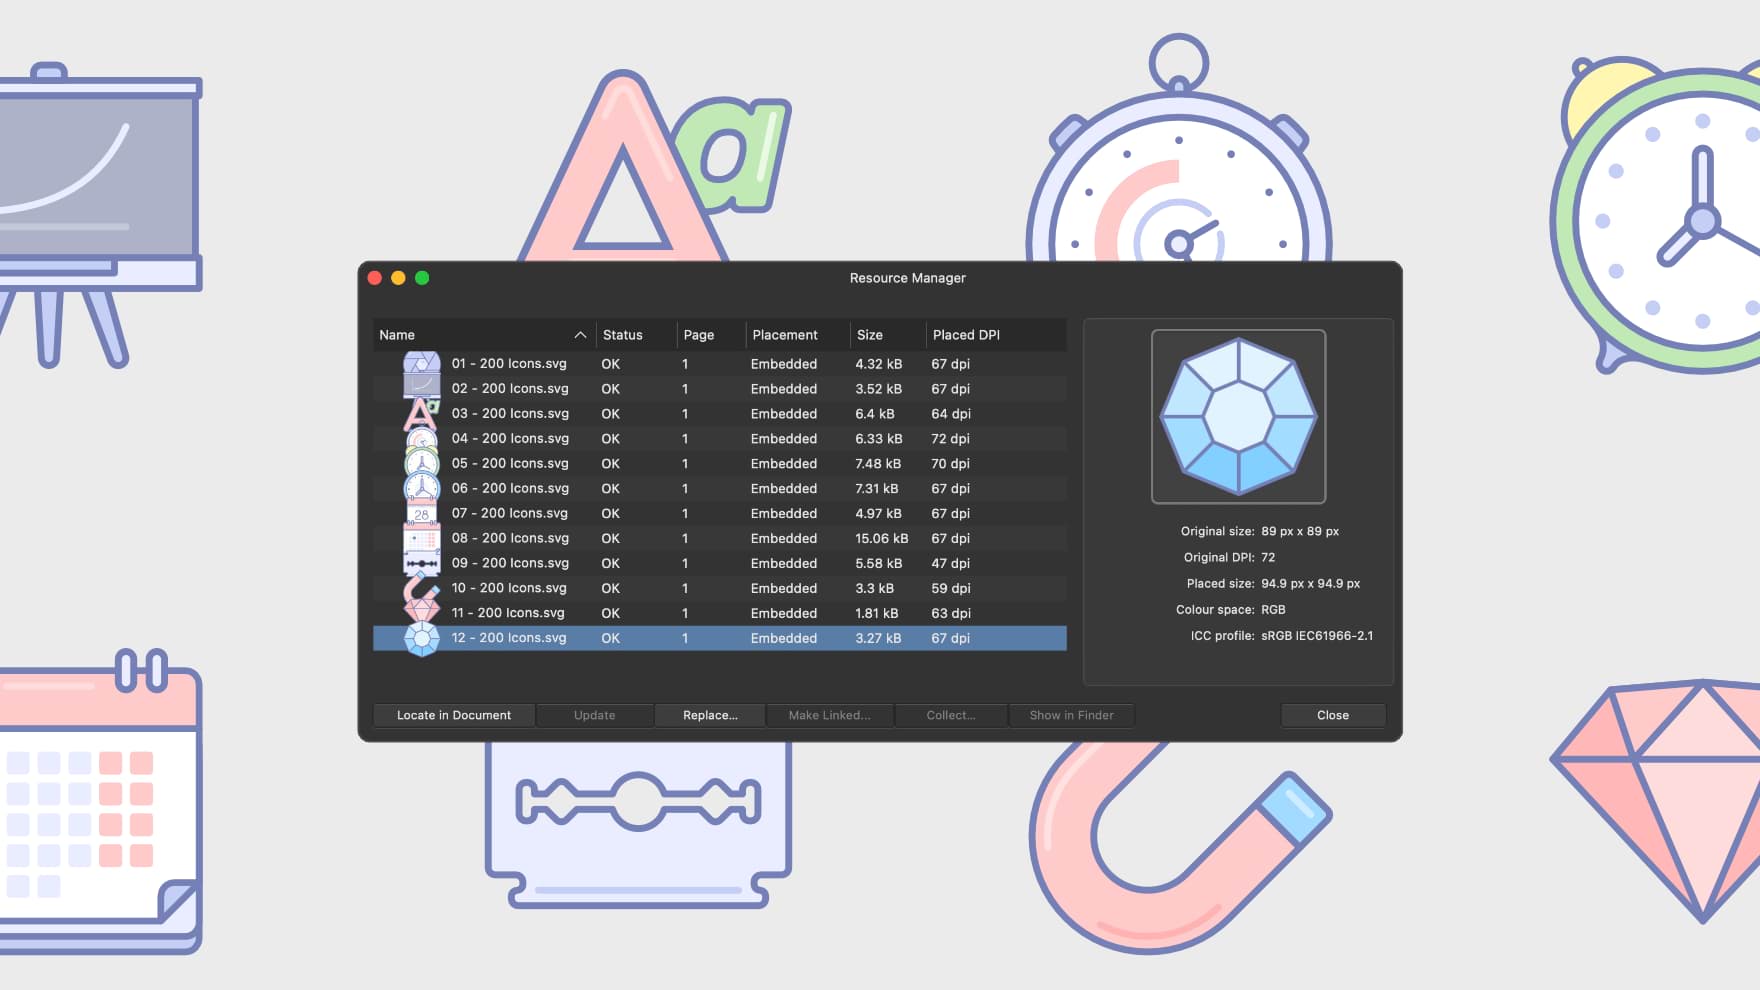Click the Colour space RGB value
This screenshot has width=1760, height=990.
(x=1273, y=610)
